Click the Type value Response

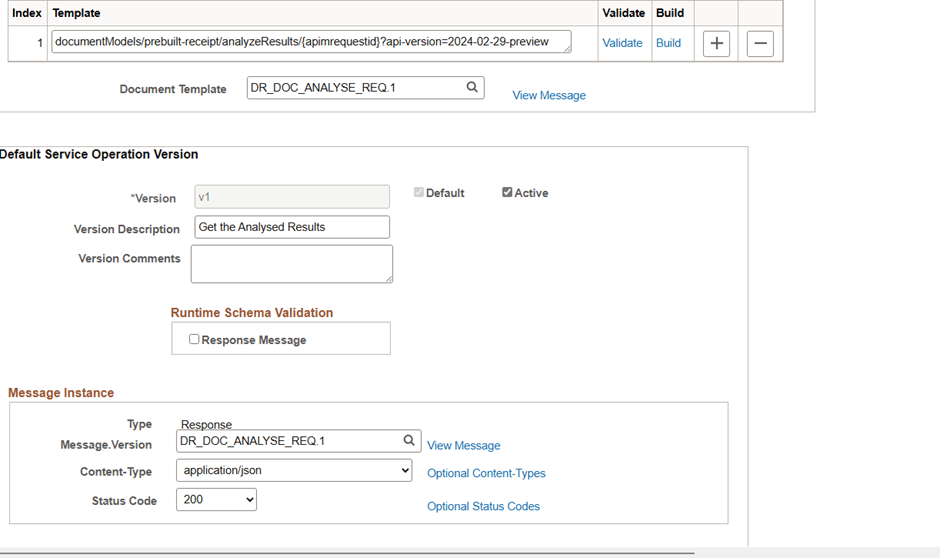tap(206, 424)
